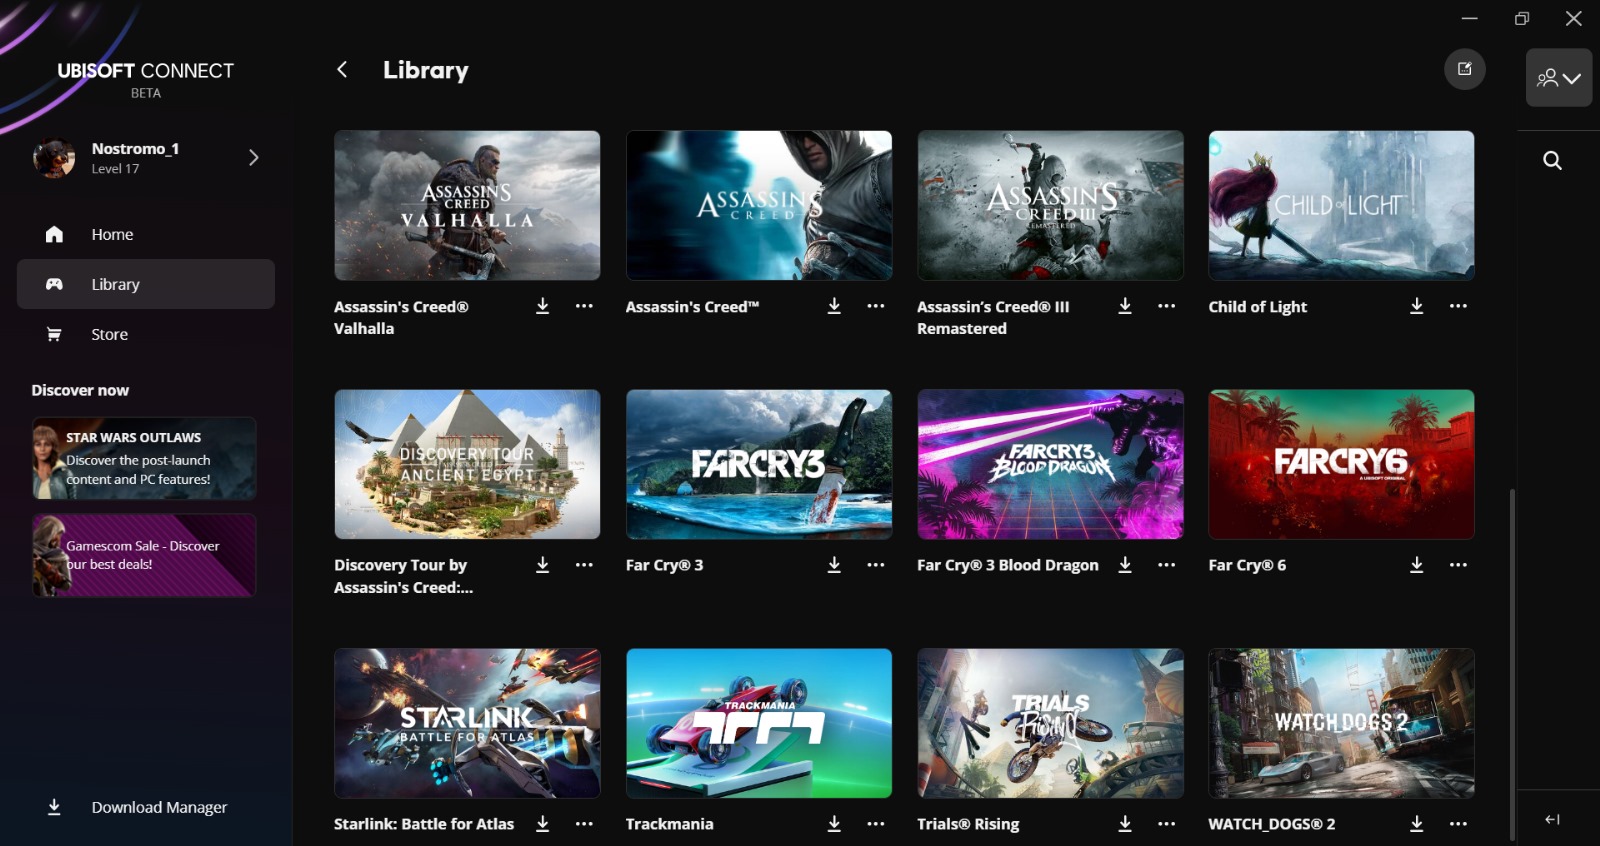Select the Far Cry 3 cover image
This screenshot has width=1600, height=846.
759,464
